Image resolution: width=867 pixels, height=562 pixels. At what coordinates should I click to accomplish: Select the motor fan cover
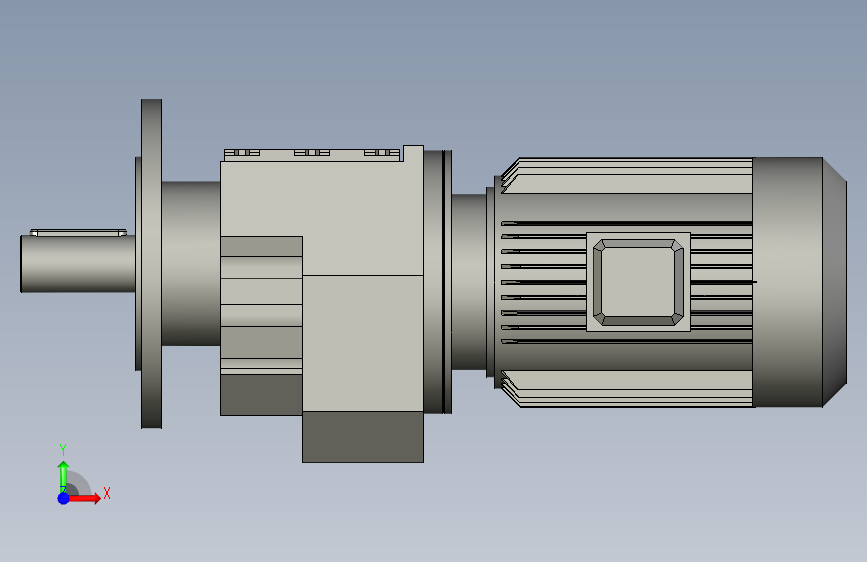point(799,282)
